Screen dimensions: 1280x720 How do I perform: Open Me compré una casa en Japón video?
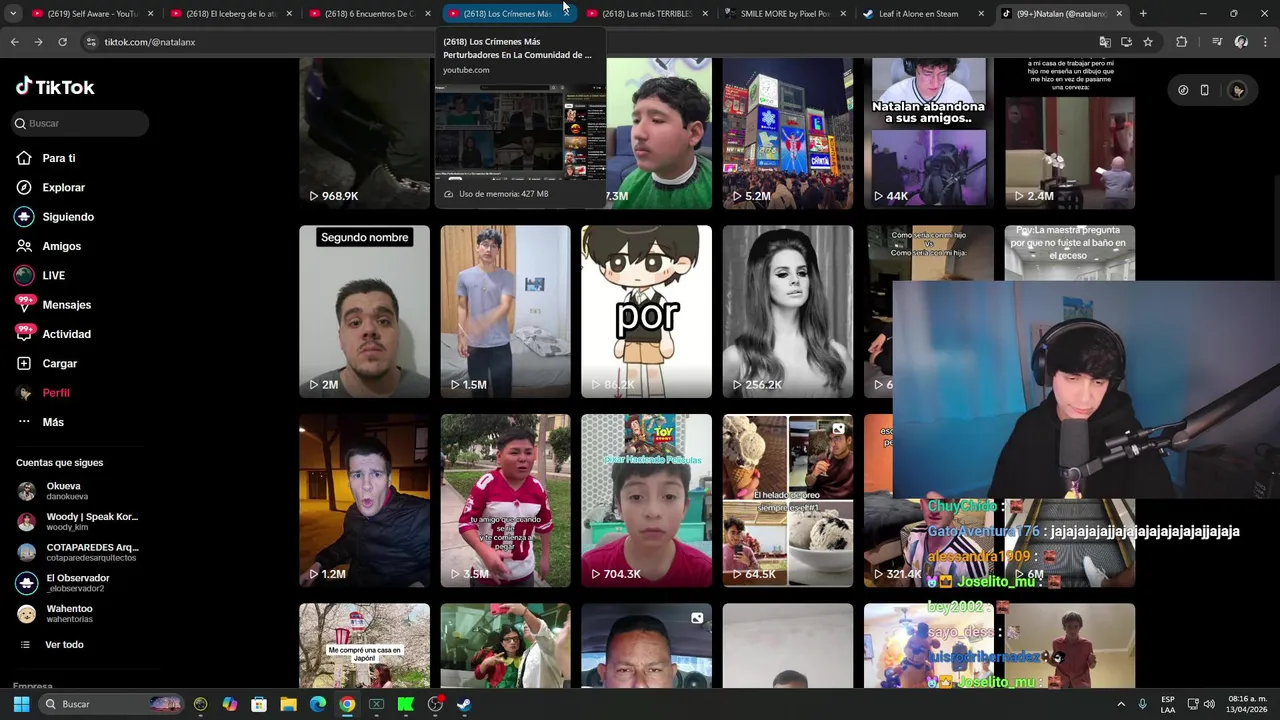pyautogui.click(x=364, y=646)
